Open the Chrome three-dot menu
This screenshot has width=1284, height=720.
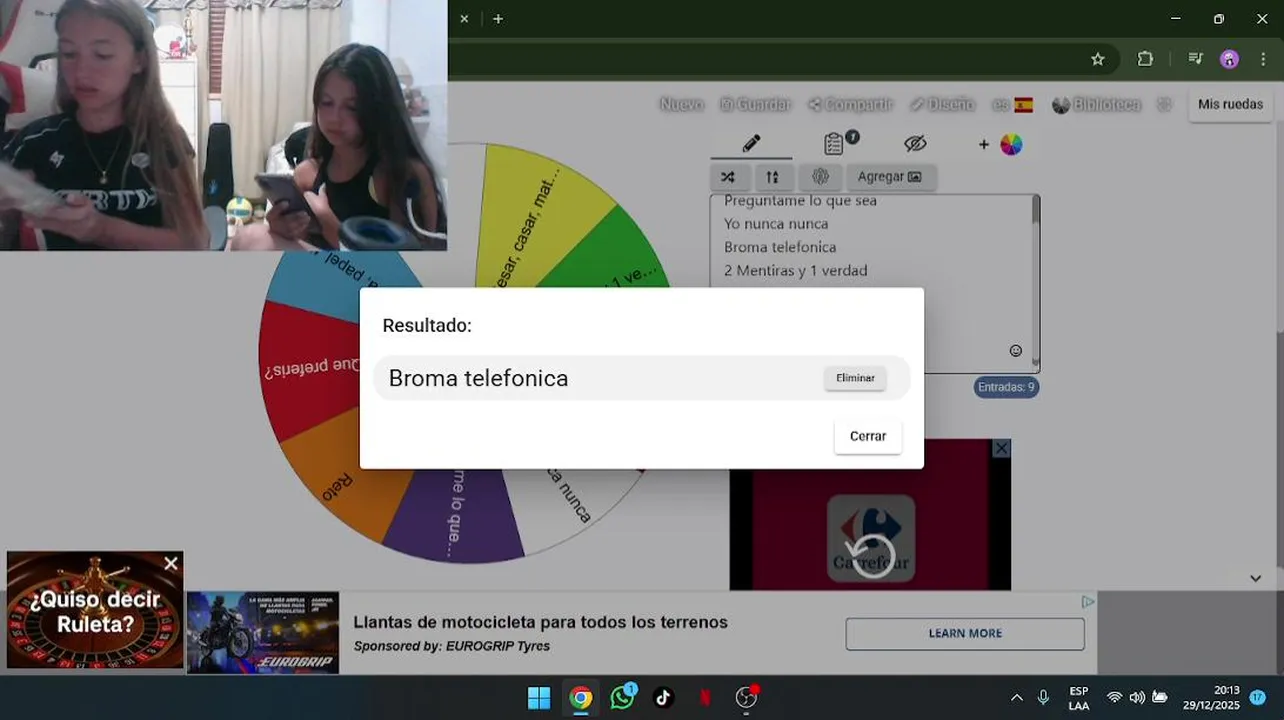[x=1263, y=59]
